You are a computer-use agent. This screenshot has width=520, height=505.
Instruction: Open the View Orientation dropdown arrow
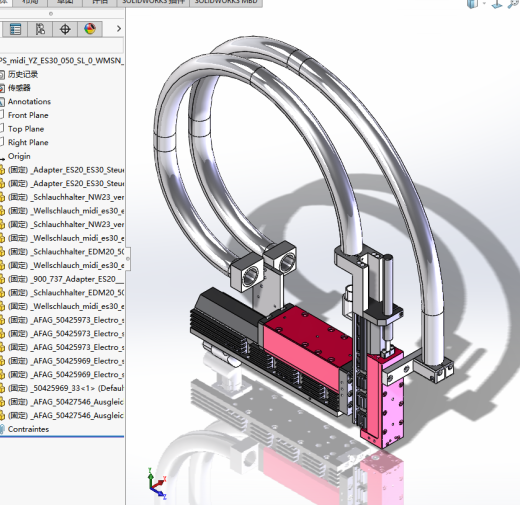(484, 3)
